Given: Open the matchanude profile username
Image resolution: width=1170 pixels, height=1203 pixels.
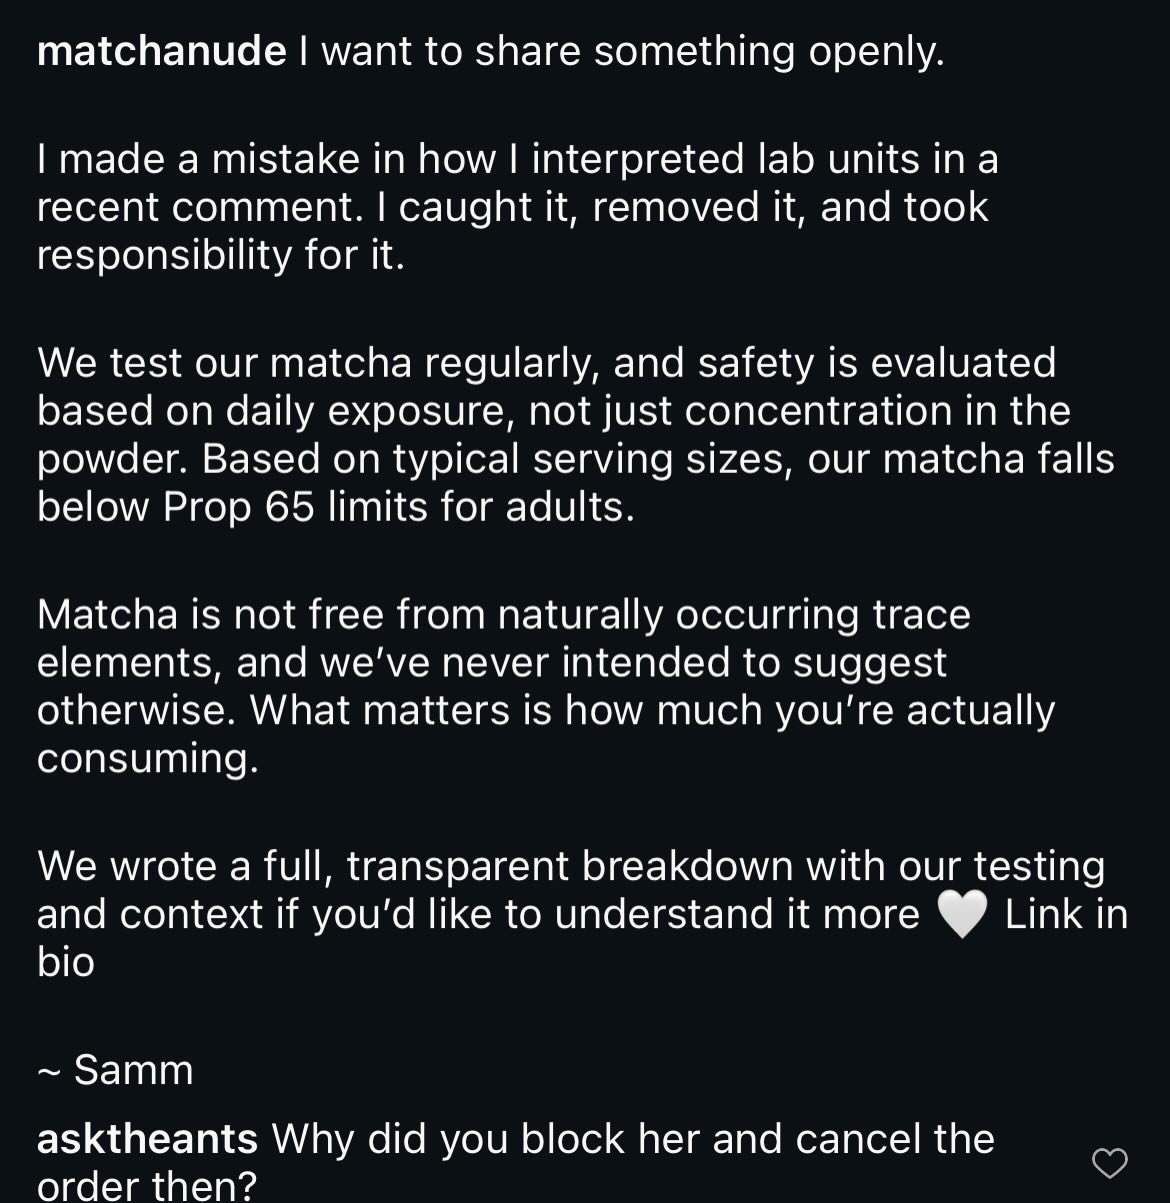Looking at the screenshot, I should pyautogui.click(x=161, y=52).
